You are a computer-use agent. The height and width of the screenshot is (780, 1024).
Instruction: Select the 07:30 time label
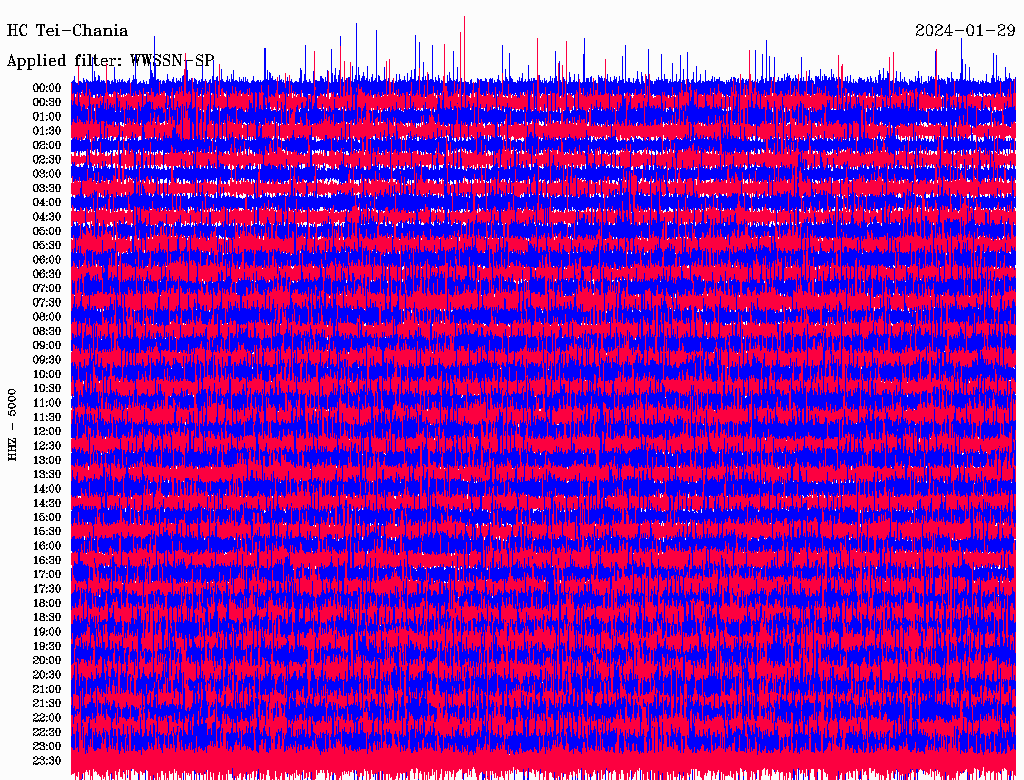[x=47, y=302]
